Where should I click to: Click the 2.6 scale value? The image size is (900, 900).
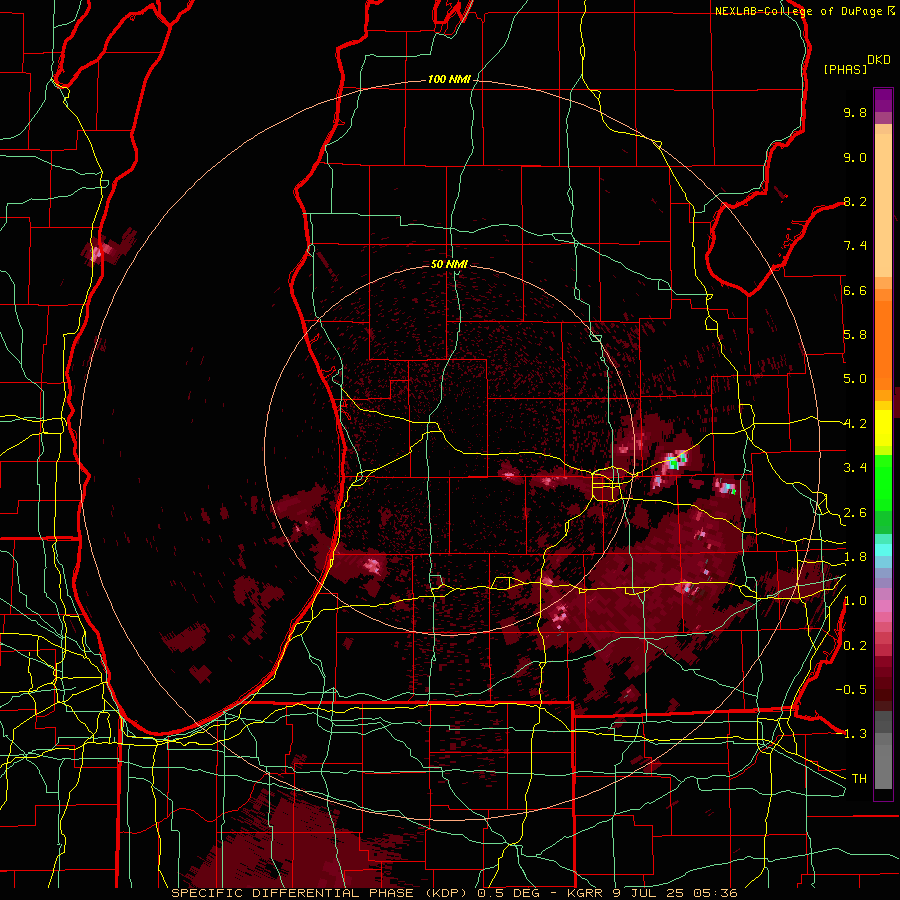855,513
